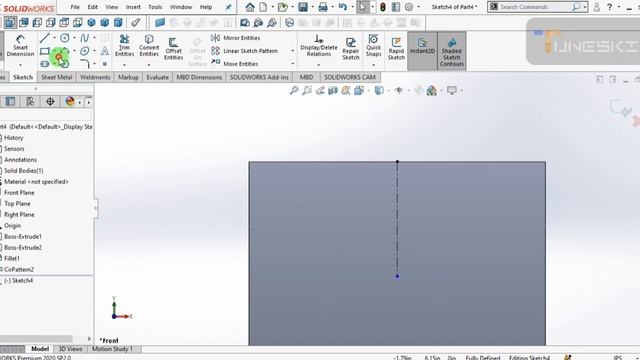640x360 pixels.
Task: Click Display/Delete Relations
Action: tap(319, 46)
